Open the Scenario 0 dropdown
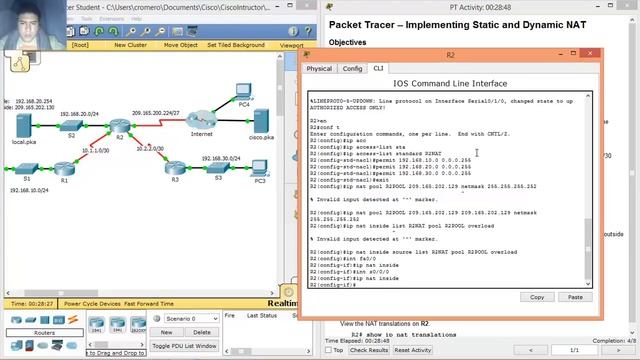This screenshot has width=640, height=360. tap(192, 318)
